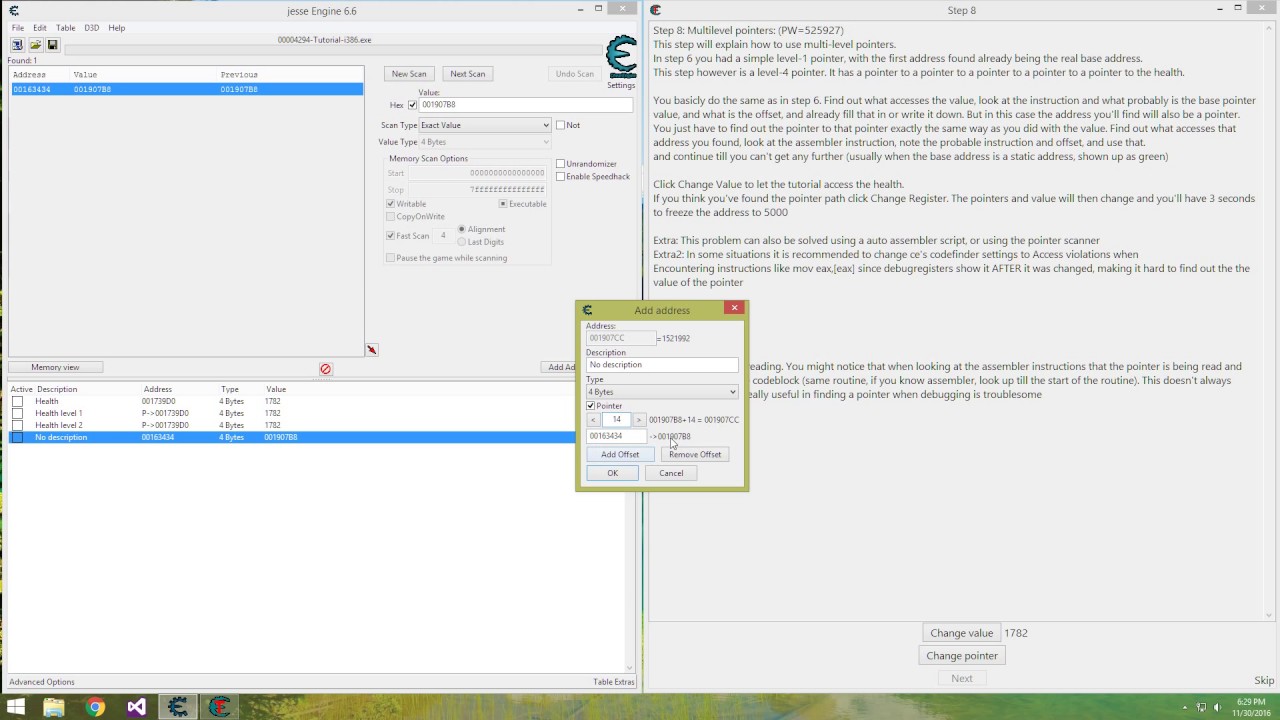The image size is (1280, 720).
Task: Click Add Offset button
Action: tap(620, 454)
